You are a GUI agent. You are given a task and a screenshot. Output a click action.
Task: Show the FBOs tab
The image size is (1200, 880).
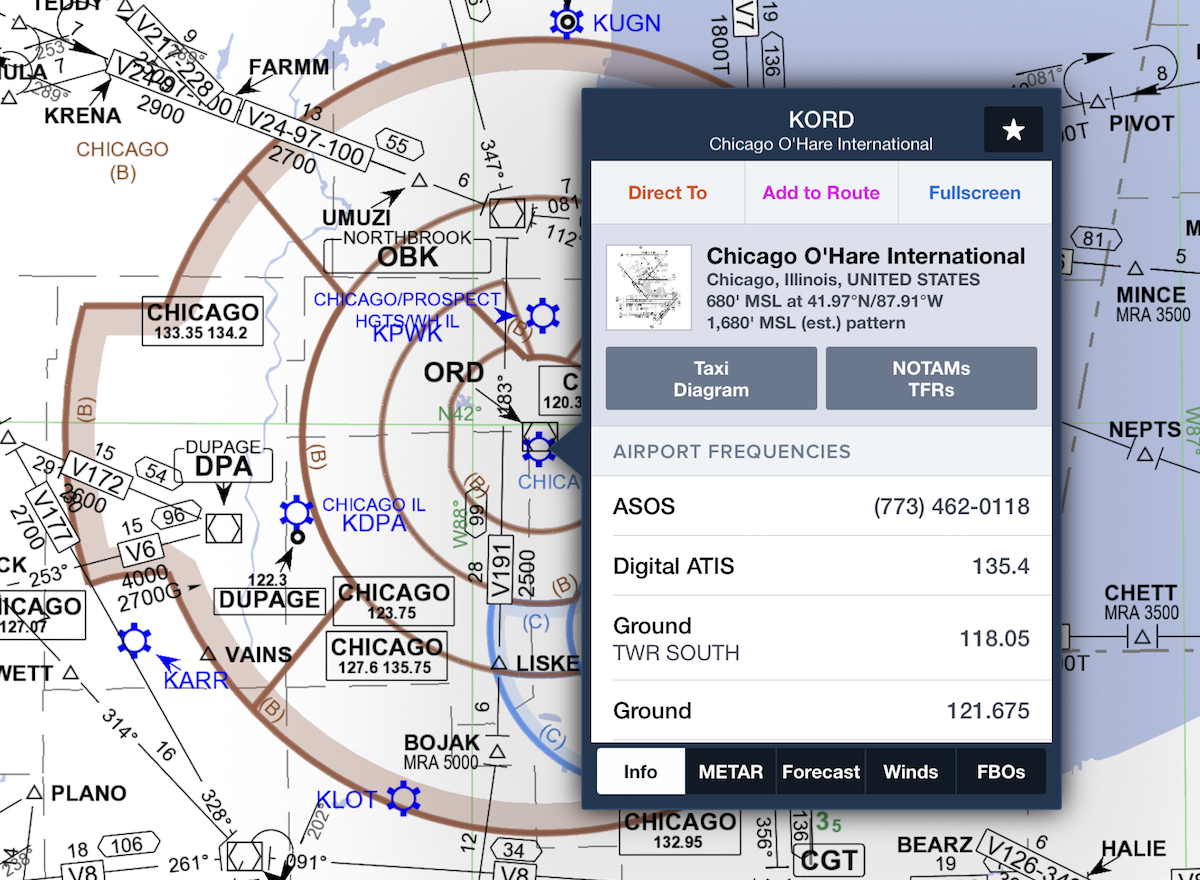tap(1001, 772)
